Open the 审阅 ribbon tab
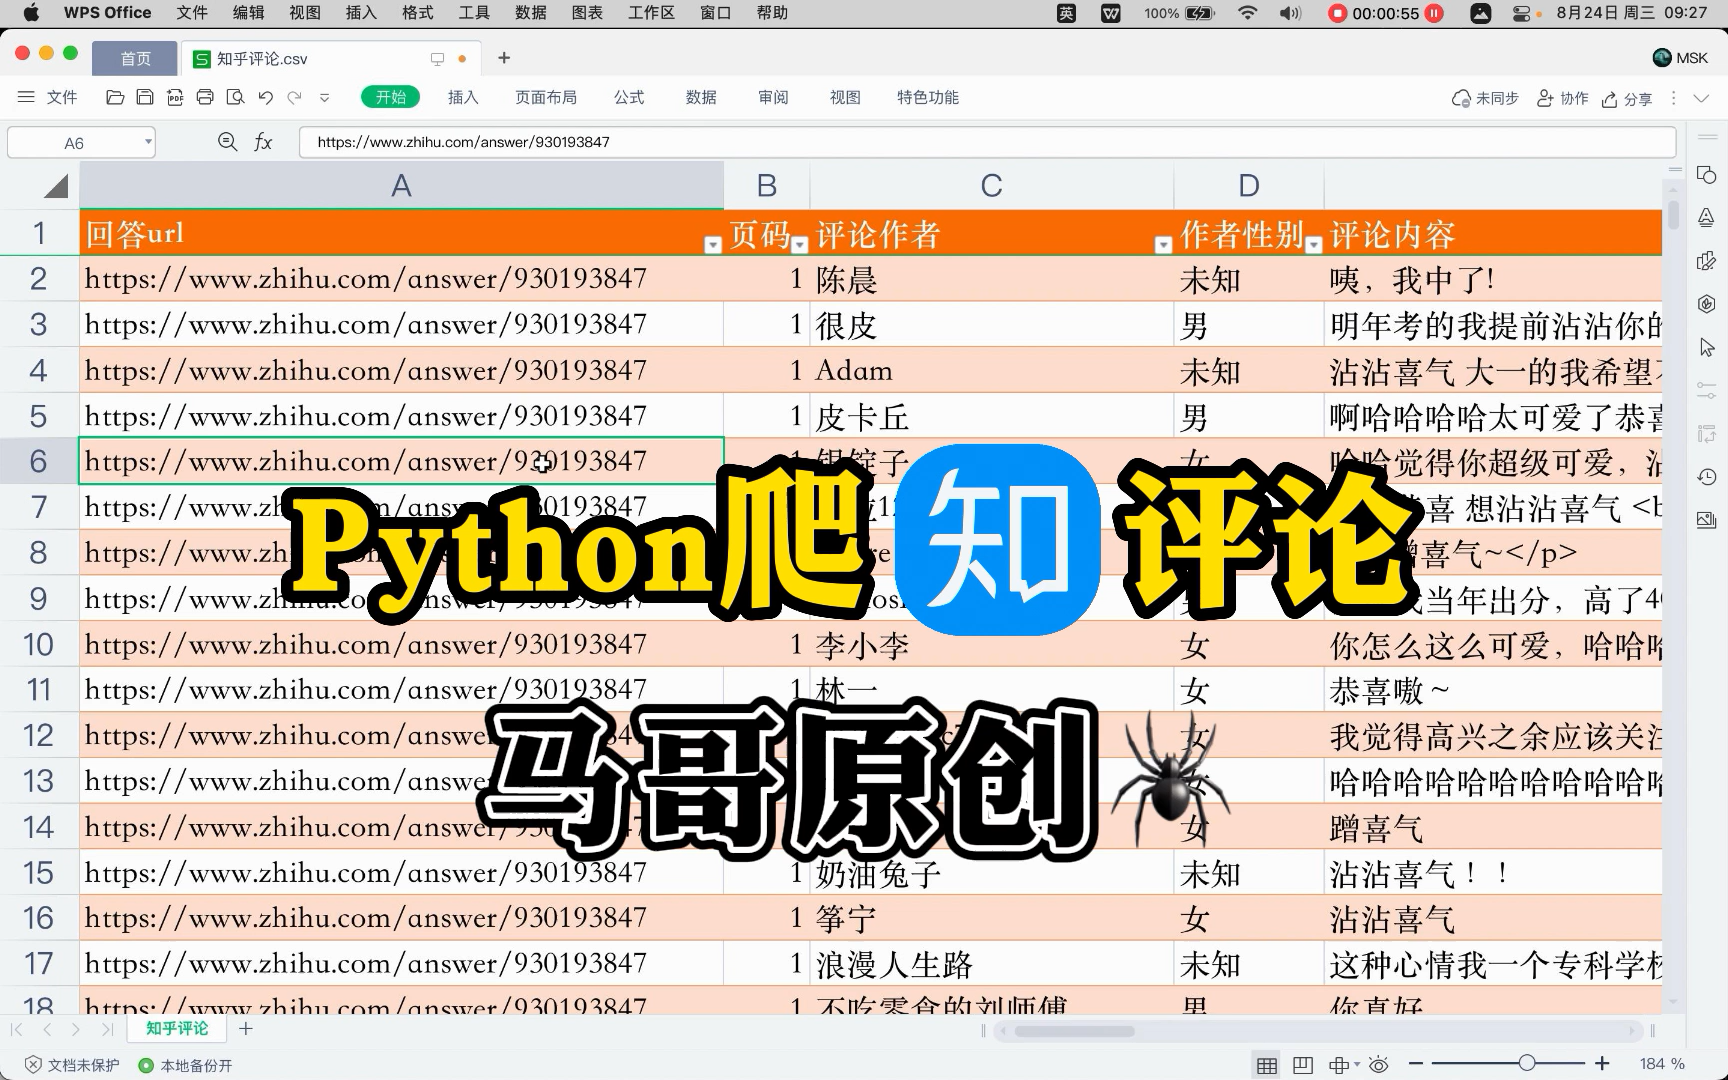The width and height of the screenshot is (1728, 1080). 773,97
